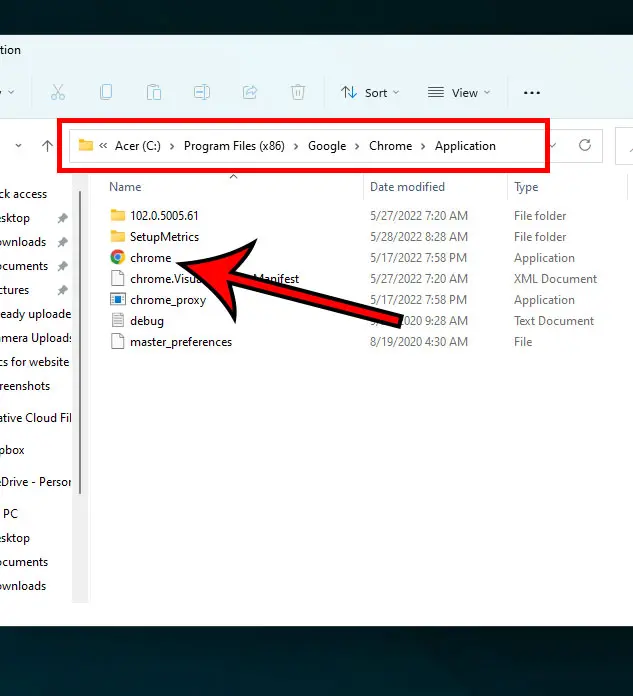Screen dimensions: 633x696
Task: Expand the address bar history chevron
Action: click(555, 145)
